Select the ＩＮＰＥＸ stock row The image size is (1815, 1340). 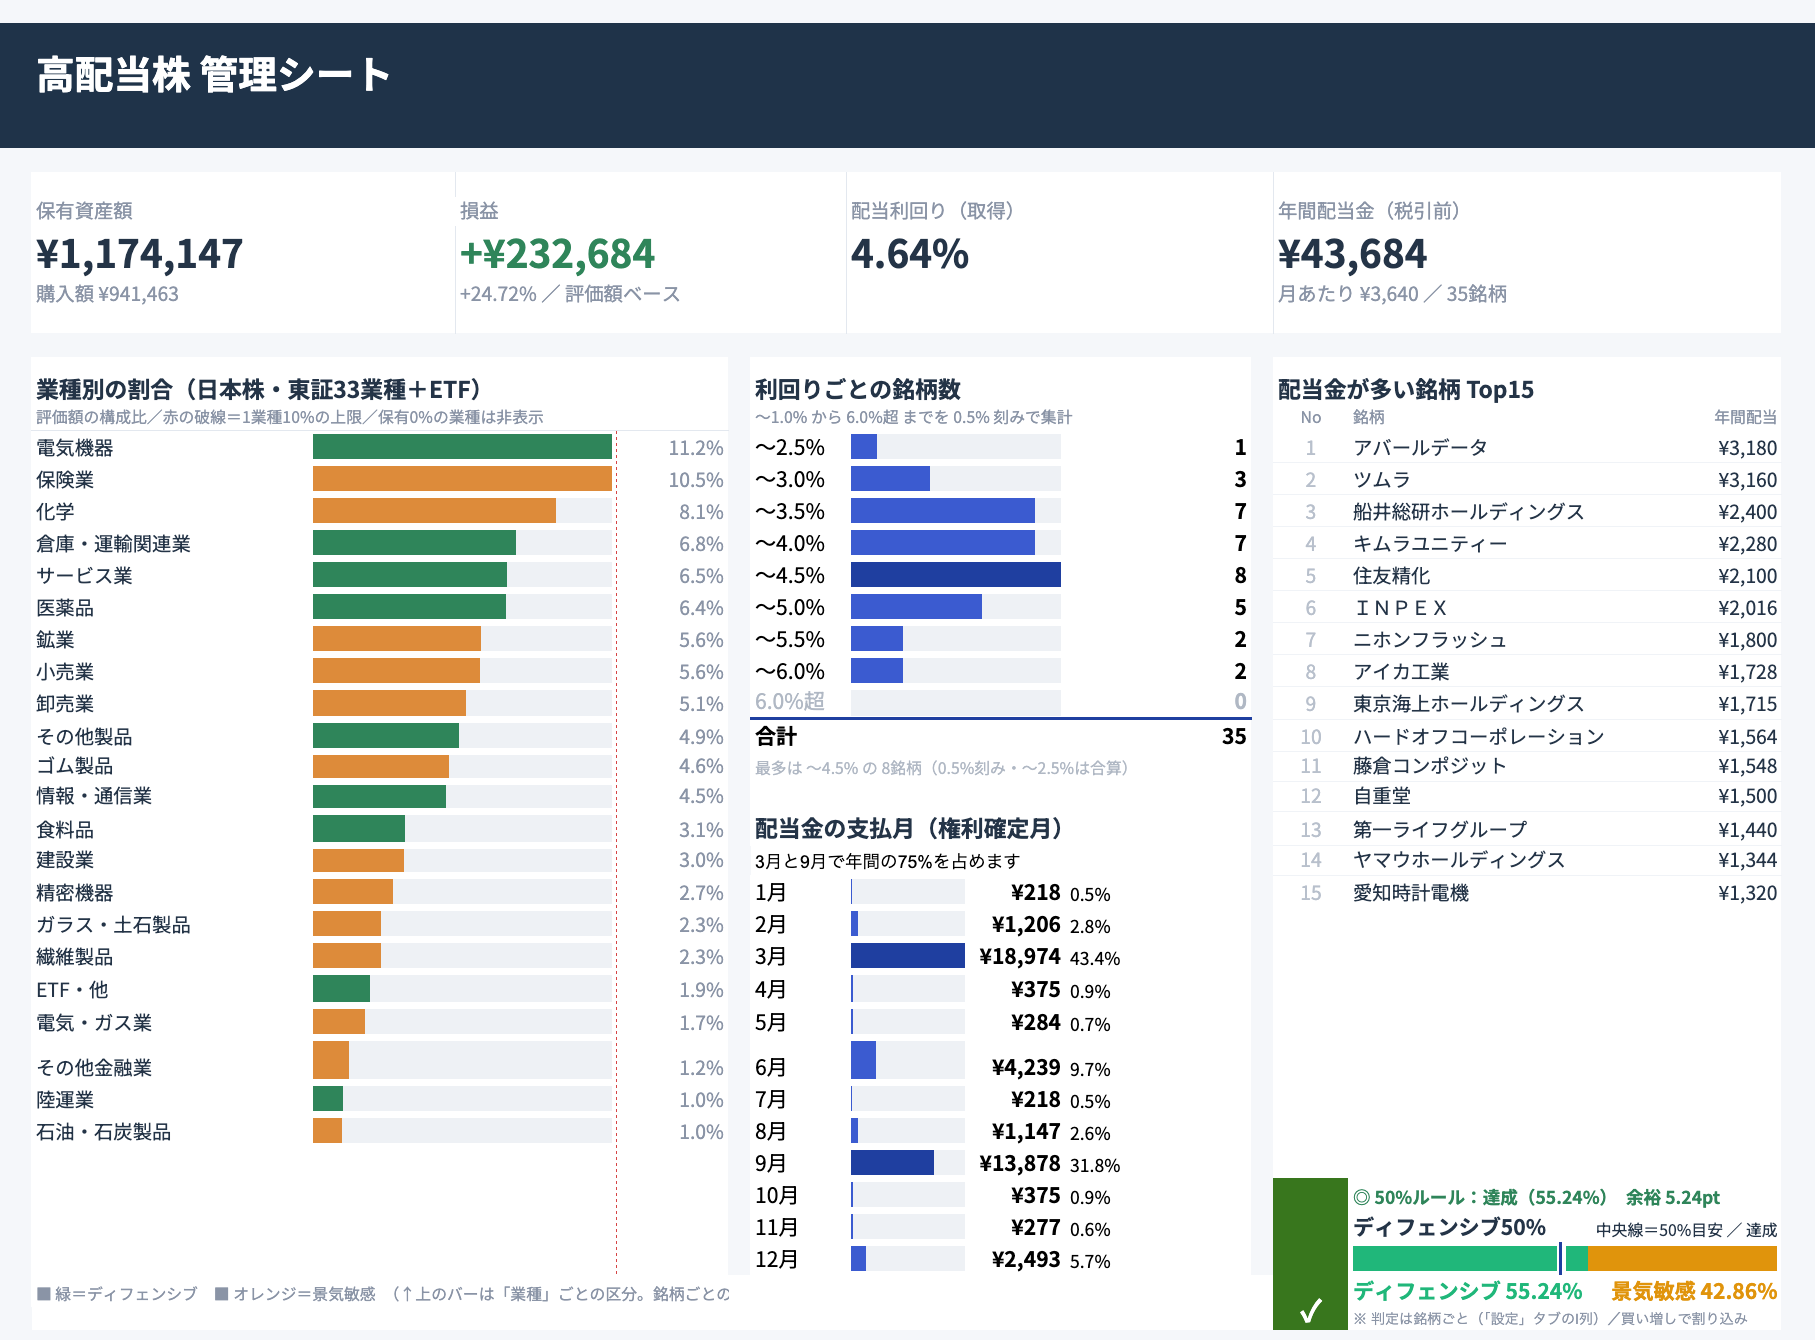1527,608
